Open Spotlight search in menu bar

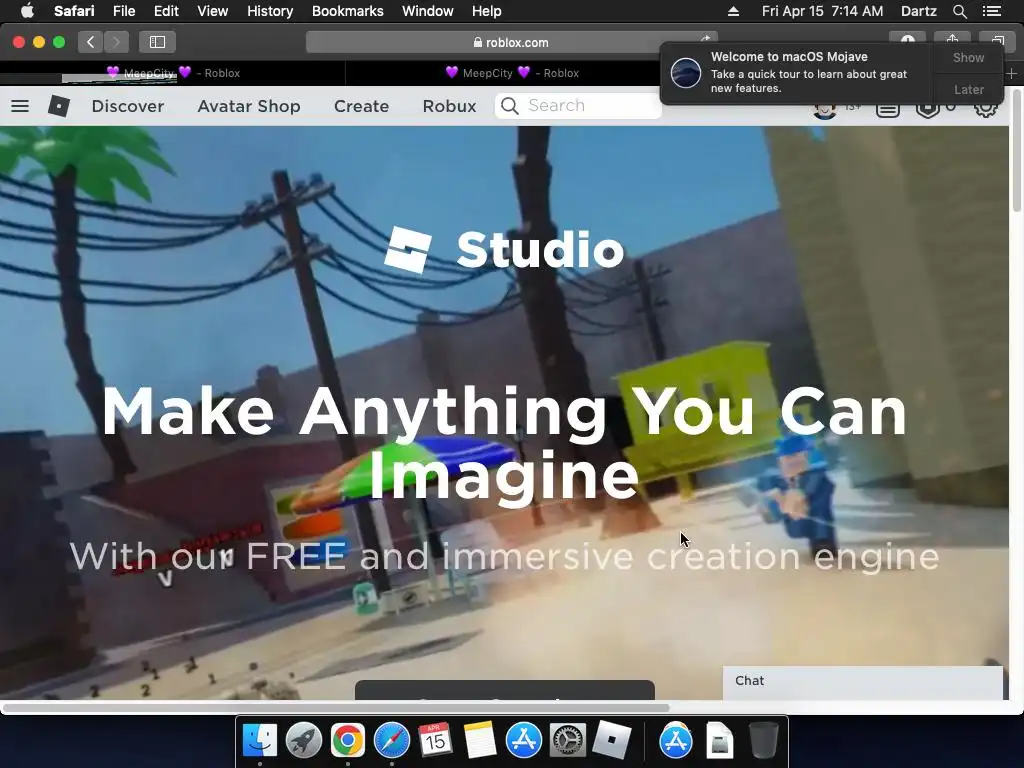pyautogui.click(x=960, y=11)
